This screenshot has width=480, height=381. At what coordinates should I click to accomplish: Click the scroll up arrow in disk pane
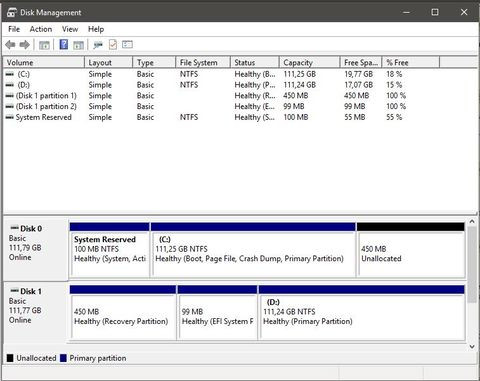[472, 221]
